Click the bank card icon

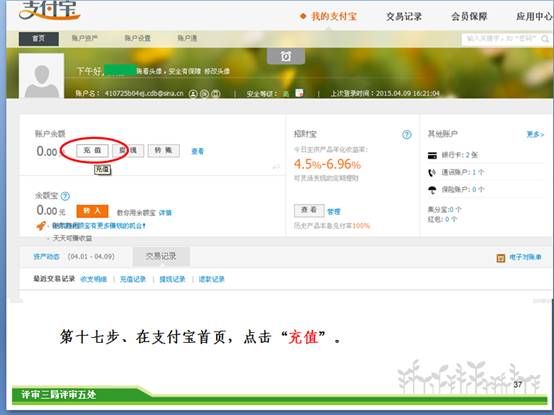pyautogui.click(x=432, y=155)
